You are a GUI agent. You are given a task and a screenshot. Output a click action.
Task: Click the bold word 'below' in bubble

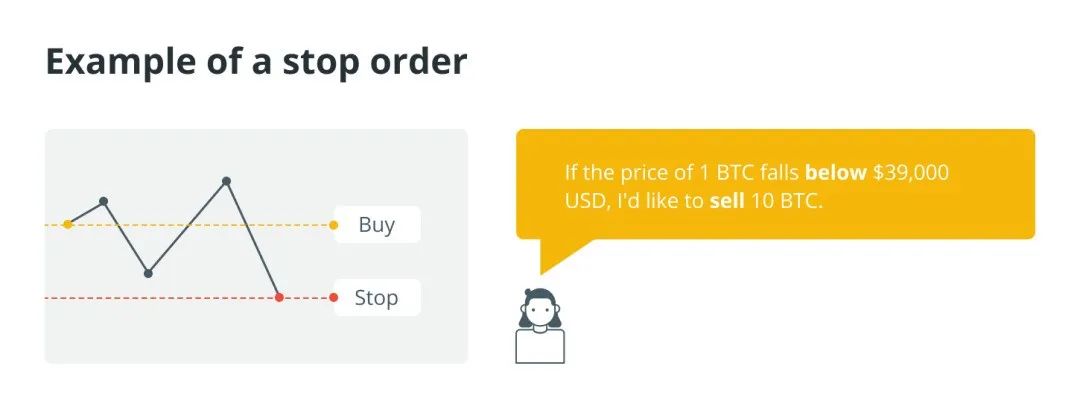pyautogui.click(x=835, y=172)
